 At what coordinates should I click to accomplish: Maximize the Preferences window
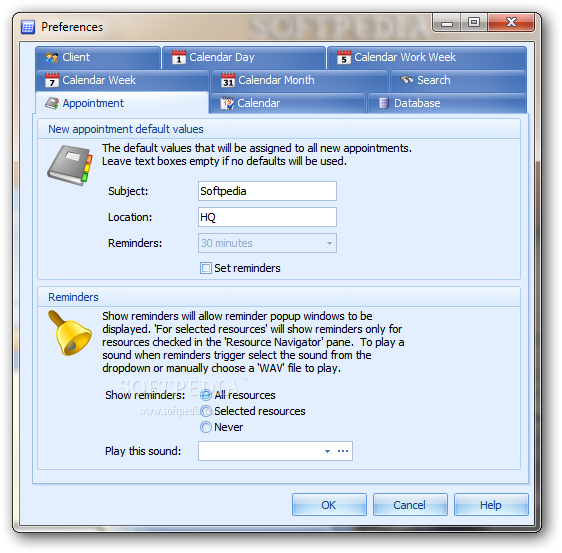click(474, 23)
